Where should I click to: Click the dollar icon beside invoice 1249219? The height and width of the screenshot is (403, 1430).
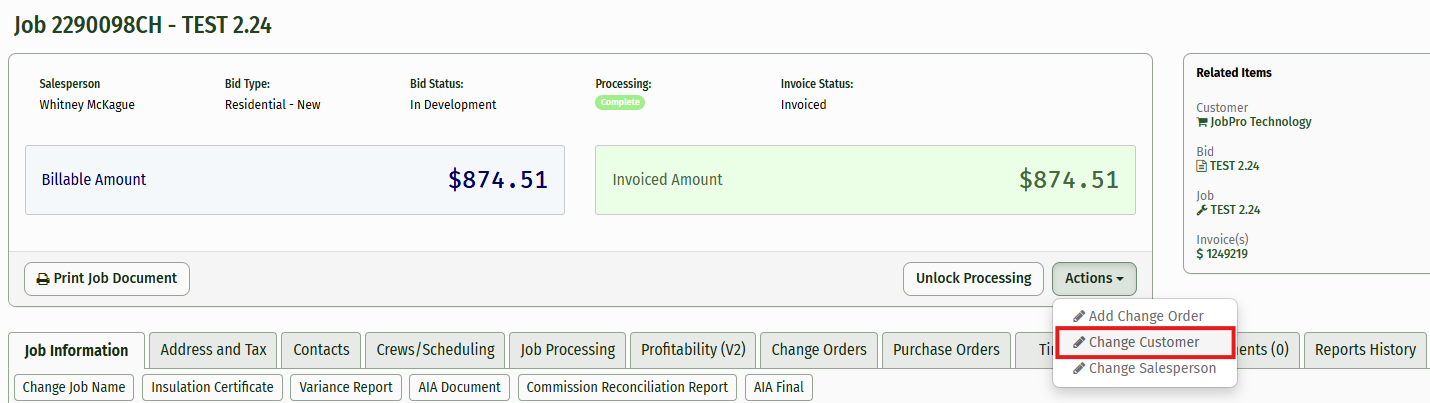point(1200,254)
